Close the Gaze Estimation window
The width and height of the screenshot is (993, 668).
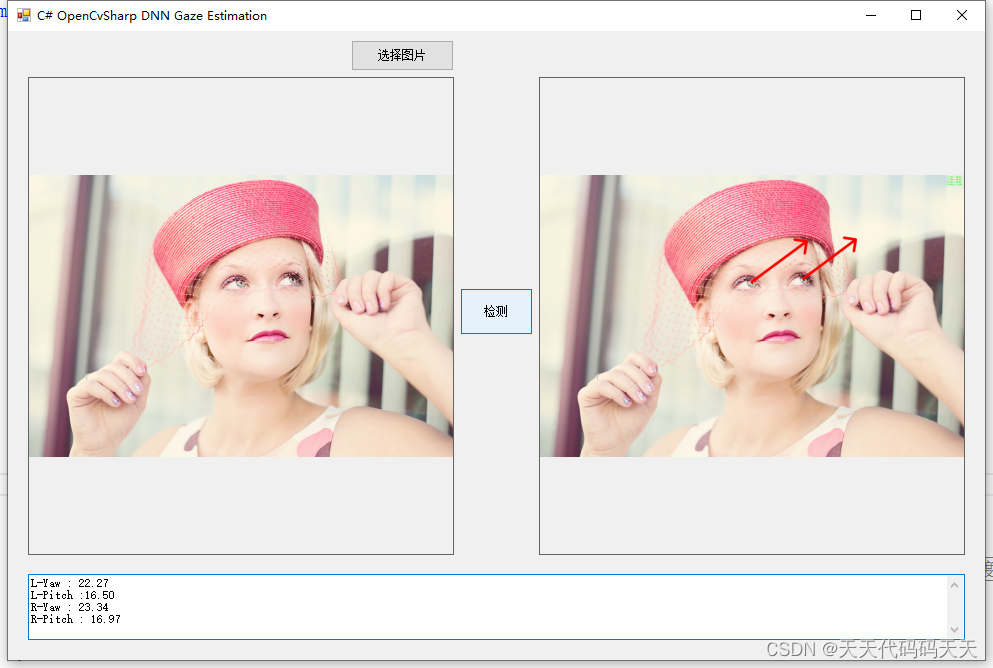click(x=961, y=15)
